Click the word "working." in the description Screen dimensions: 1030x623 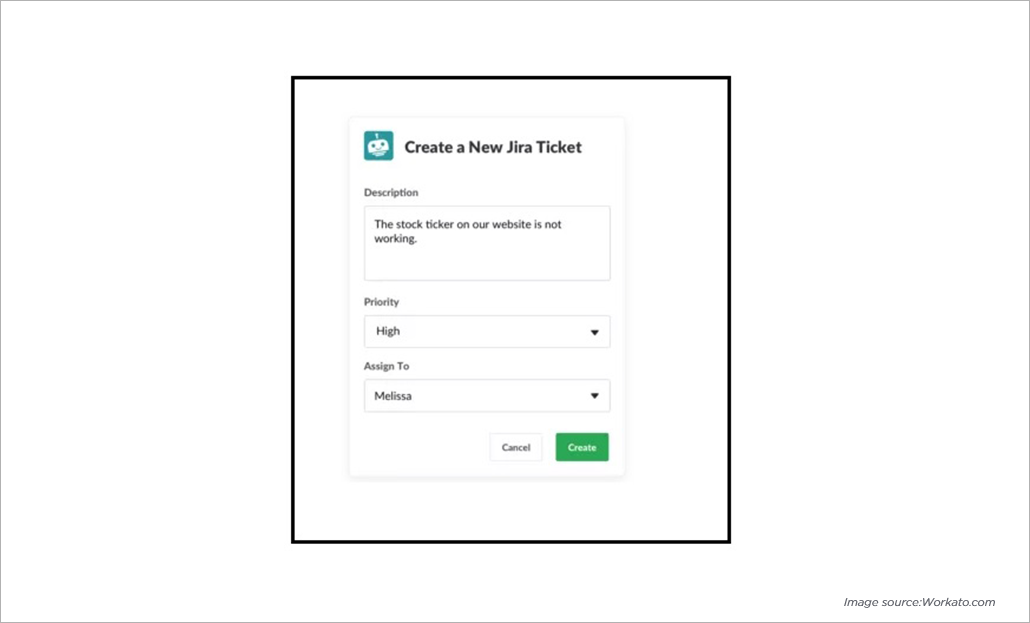coord(395,239)
